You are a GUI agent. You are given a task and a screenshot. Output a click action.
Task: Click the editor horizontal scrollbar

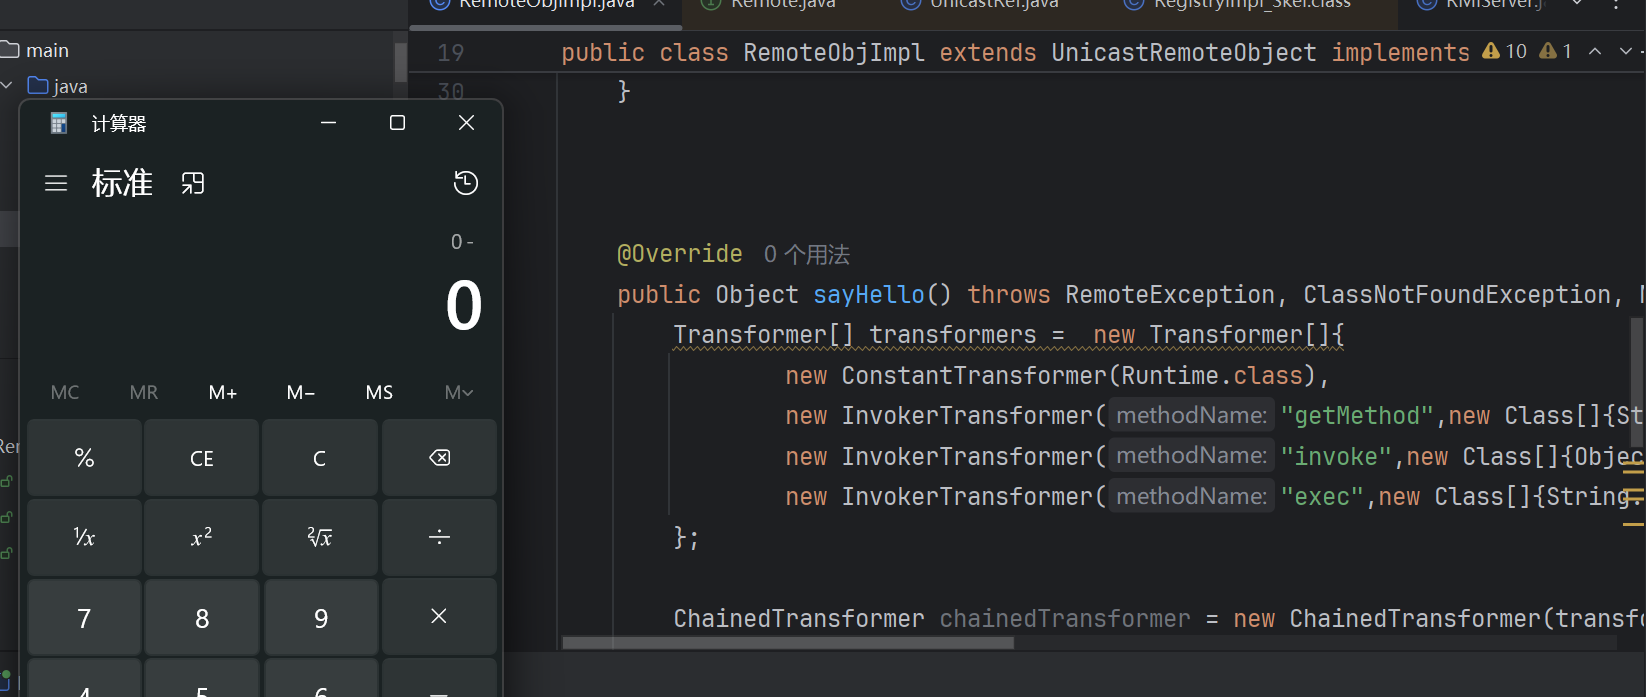coord(788,643)
